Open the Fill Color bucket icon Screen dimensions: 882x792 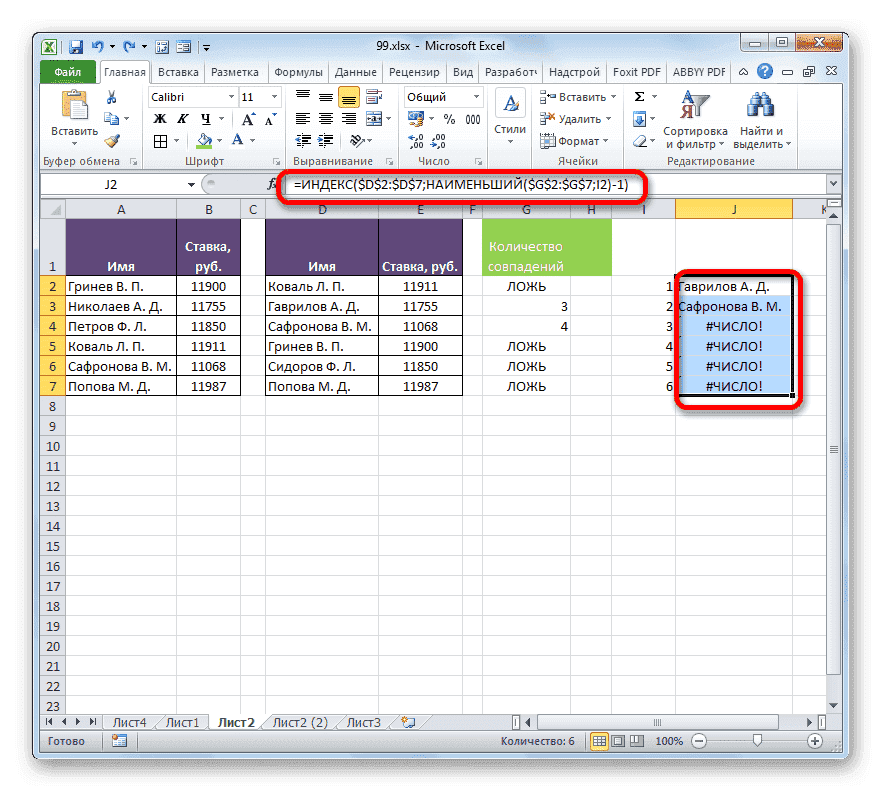202,139
